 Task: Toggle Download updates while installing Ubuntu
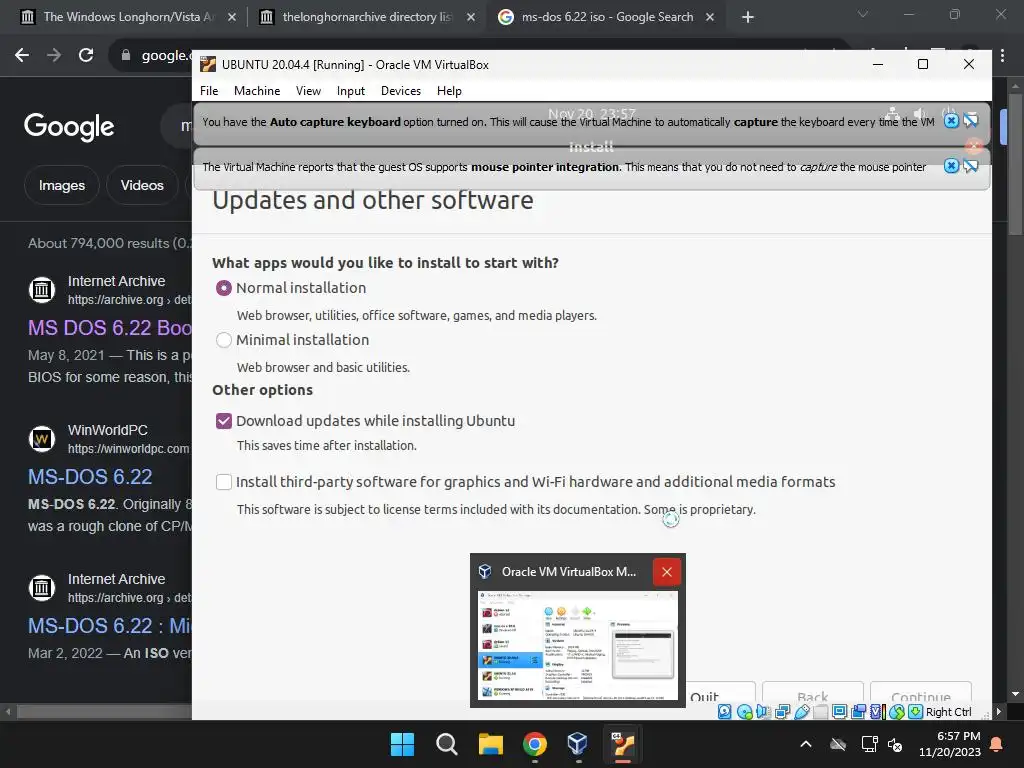[224, 421]
